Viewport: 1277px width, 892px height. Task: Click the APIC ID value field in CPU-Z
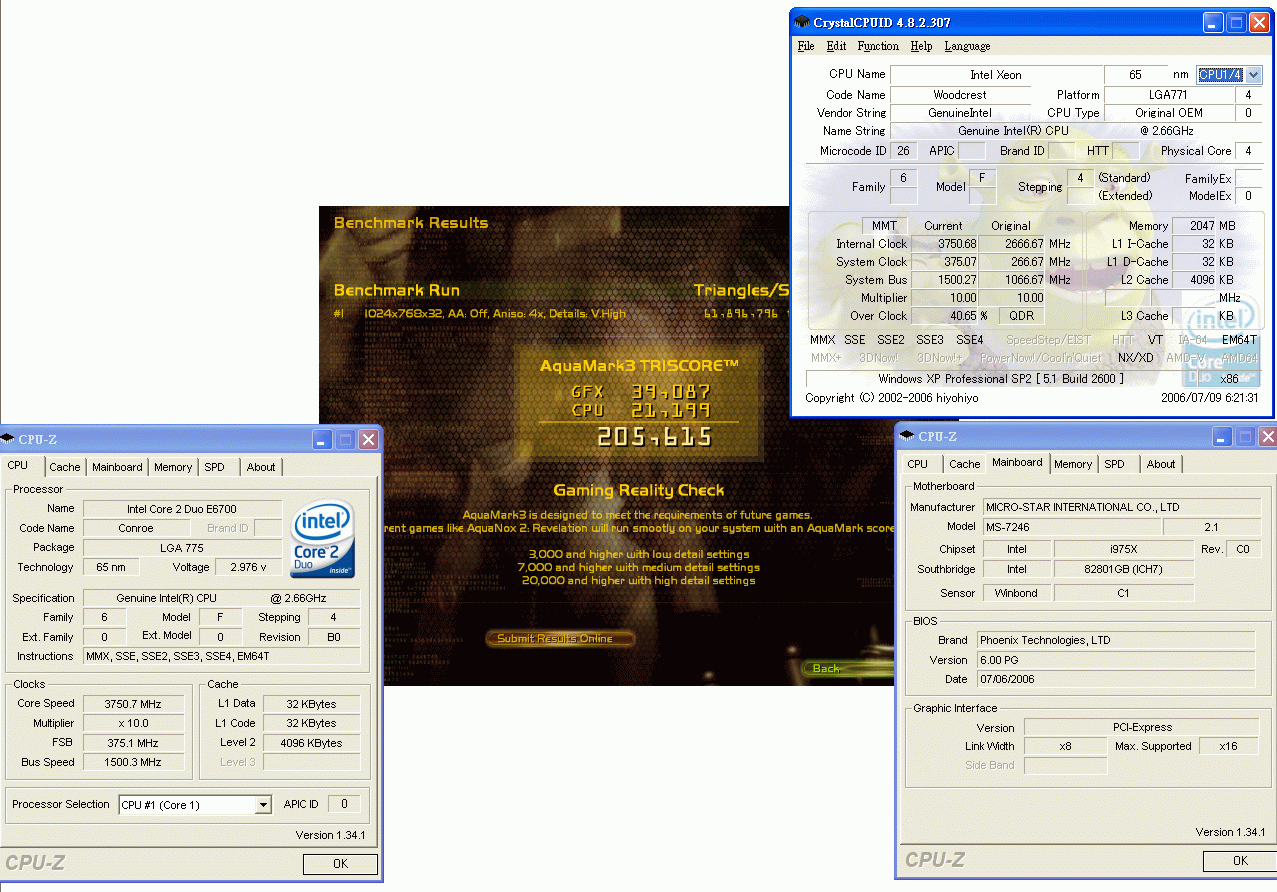[x=345, y=804]
